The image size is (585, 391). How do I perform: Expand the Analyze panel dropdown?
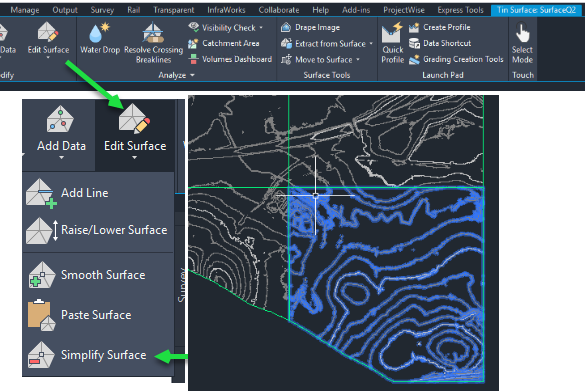192,75
